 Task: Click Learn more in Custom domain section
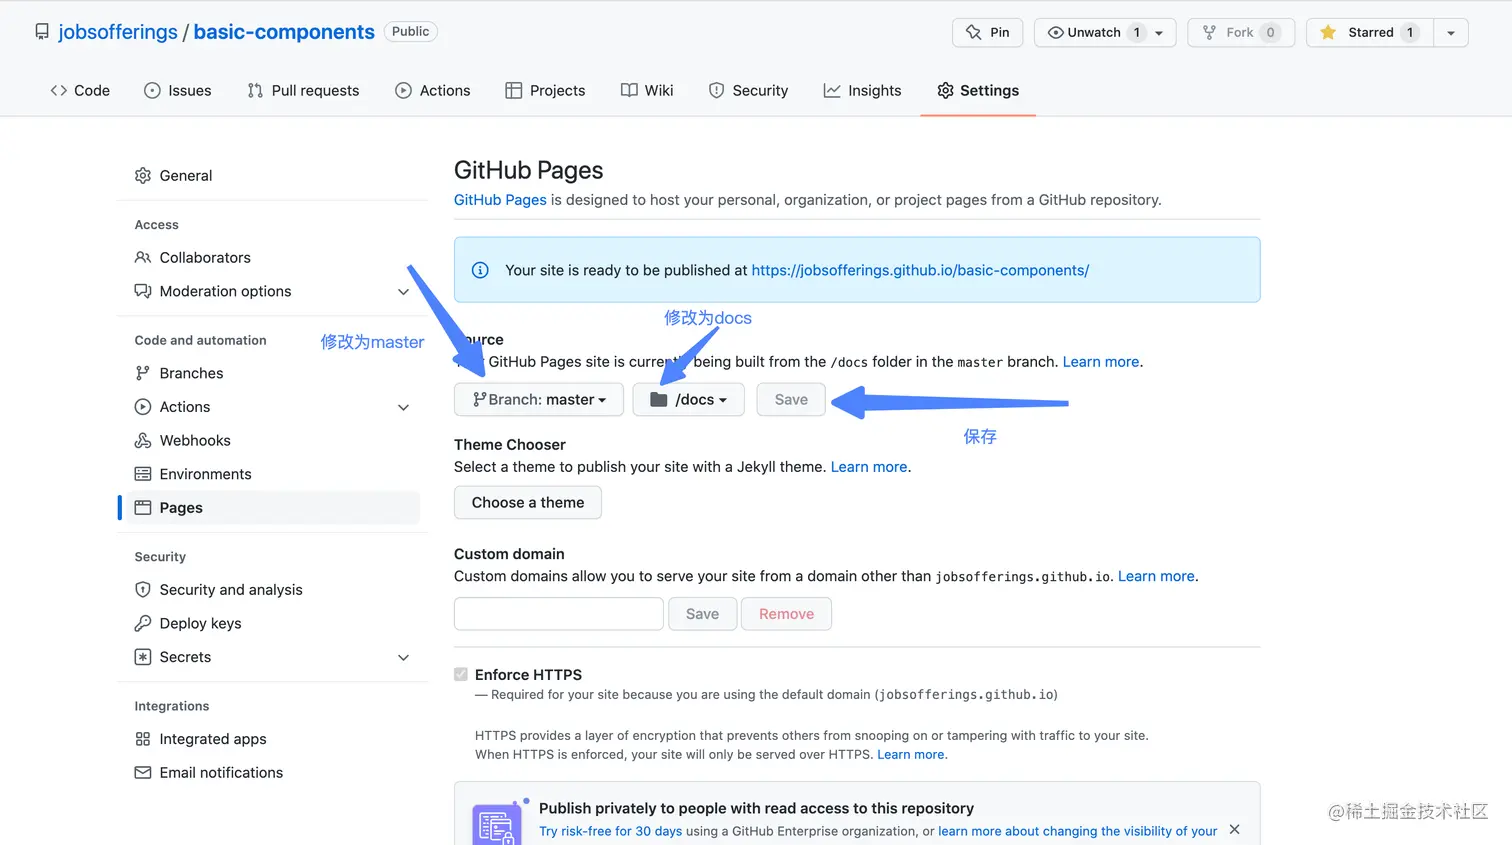click(x=1156, y=576)
